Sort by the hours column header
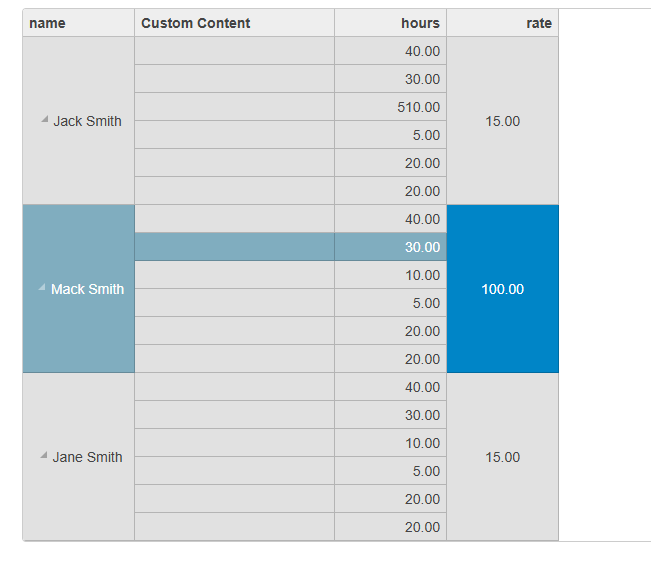 coord(391,23)
